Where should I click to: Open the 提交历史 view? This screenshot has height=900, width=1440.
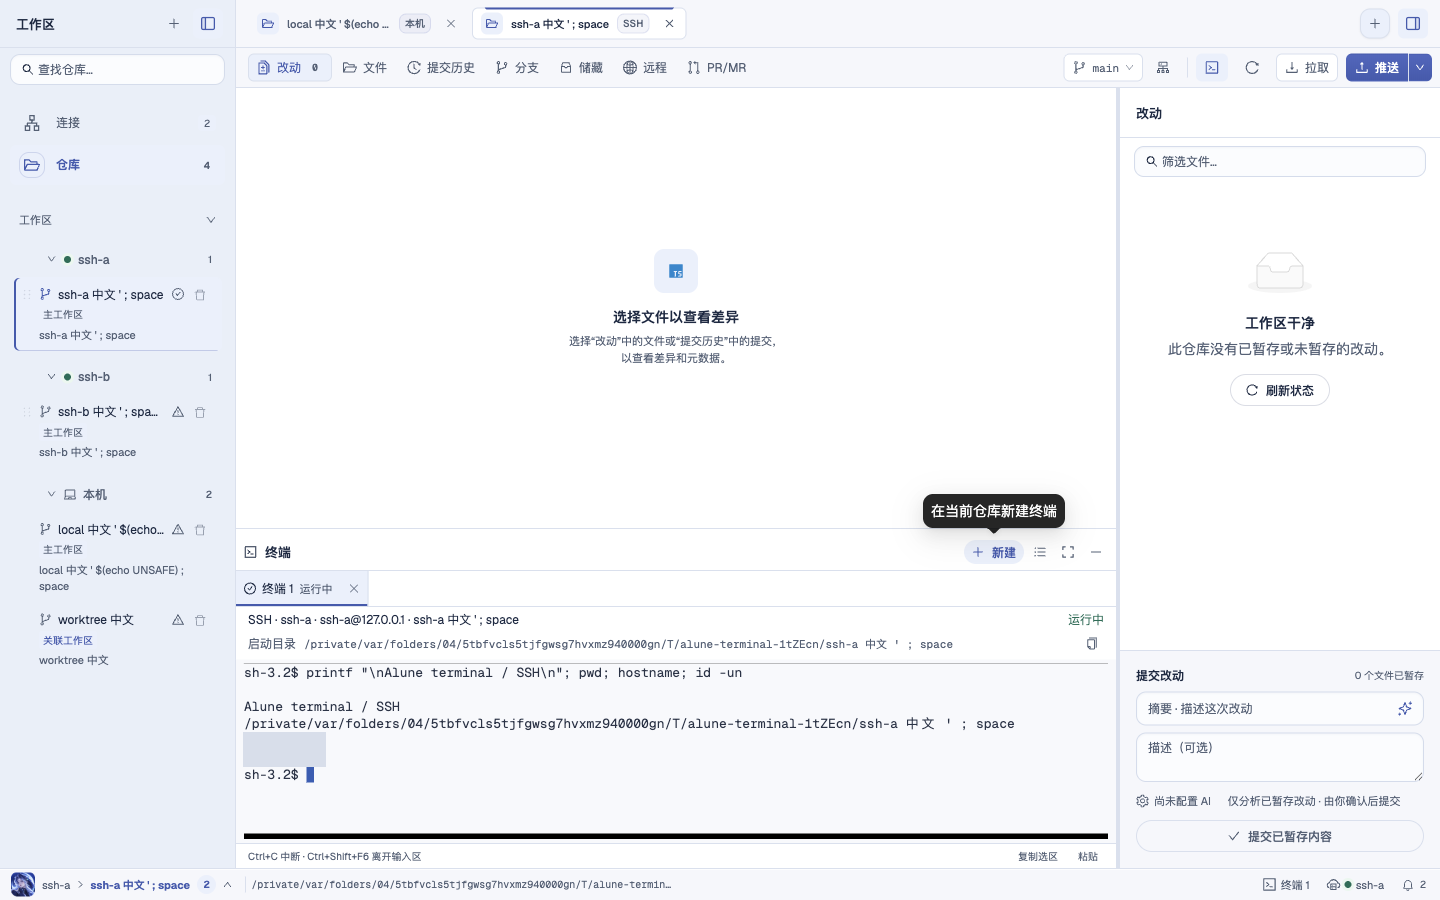(441, 68)
